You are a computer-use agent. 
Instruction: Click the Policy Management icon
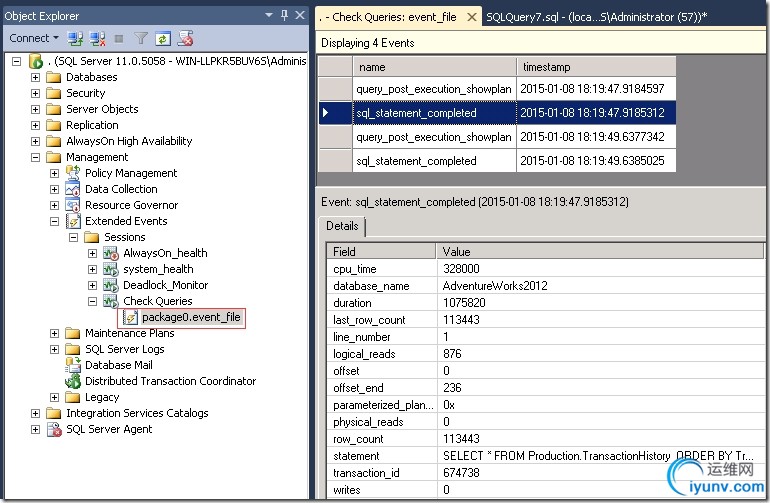[73, 173]
